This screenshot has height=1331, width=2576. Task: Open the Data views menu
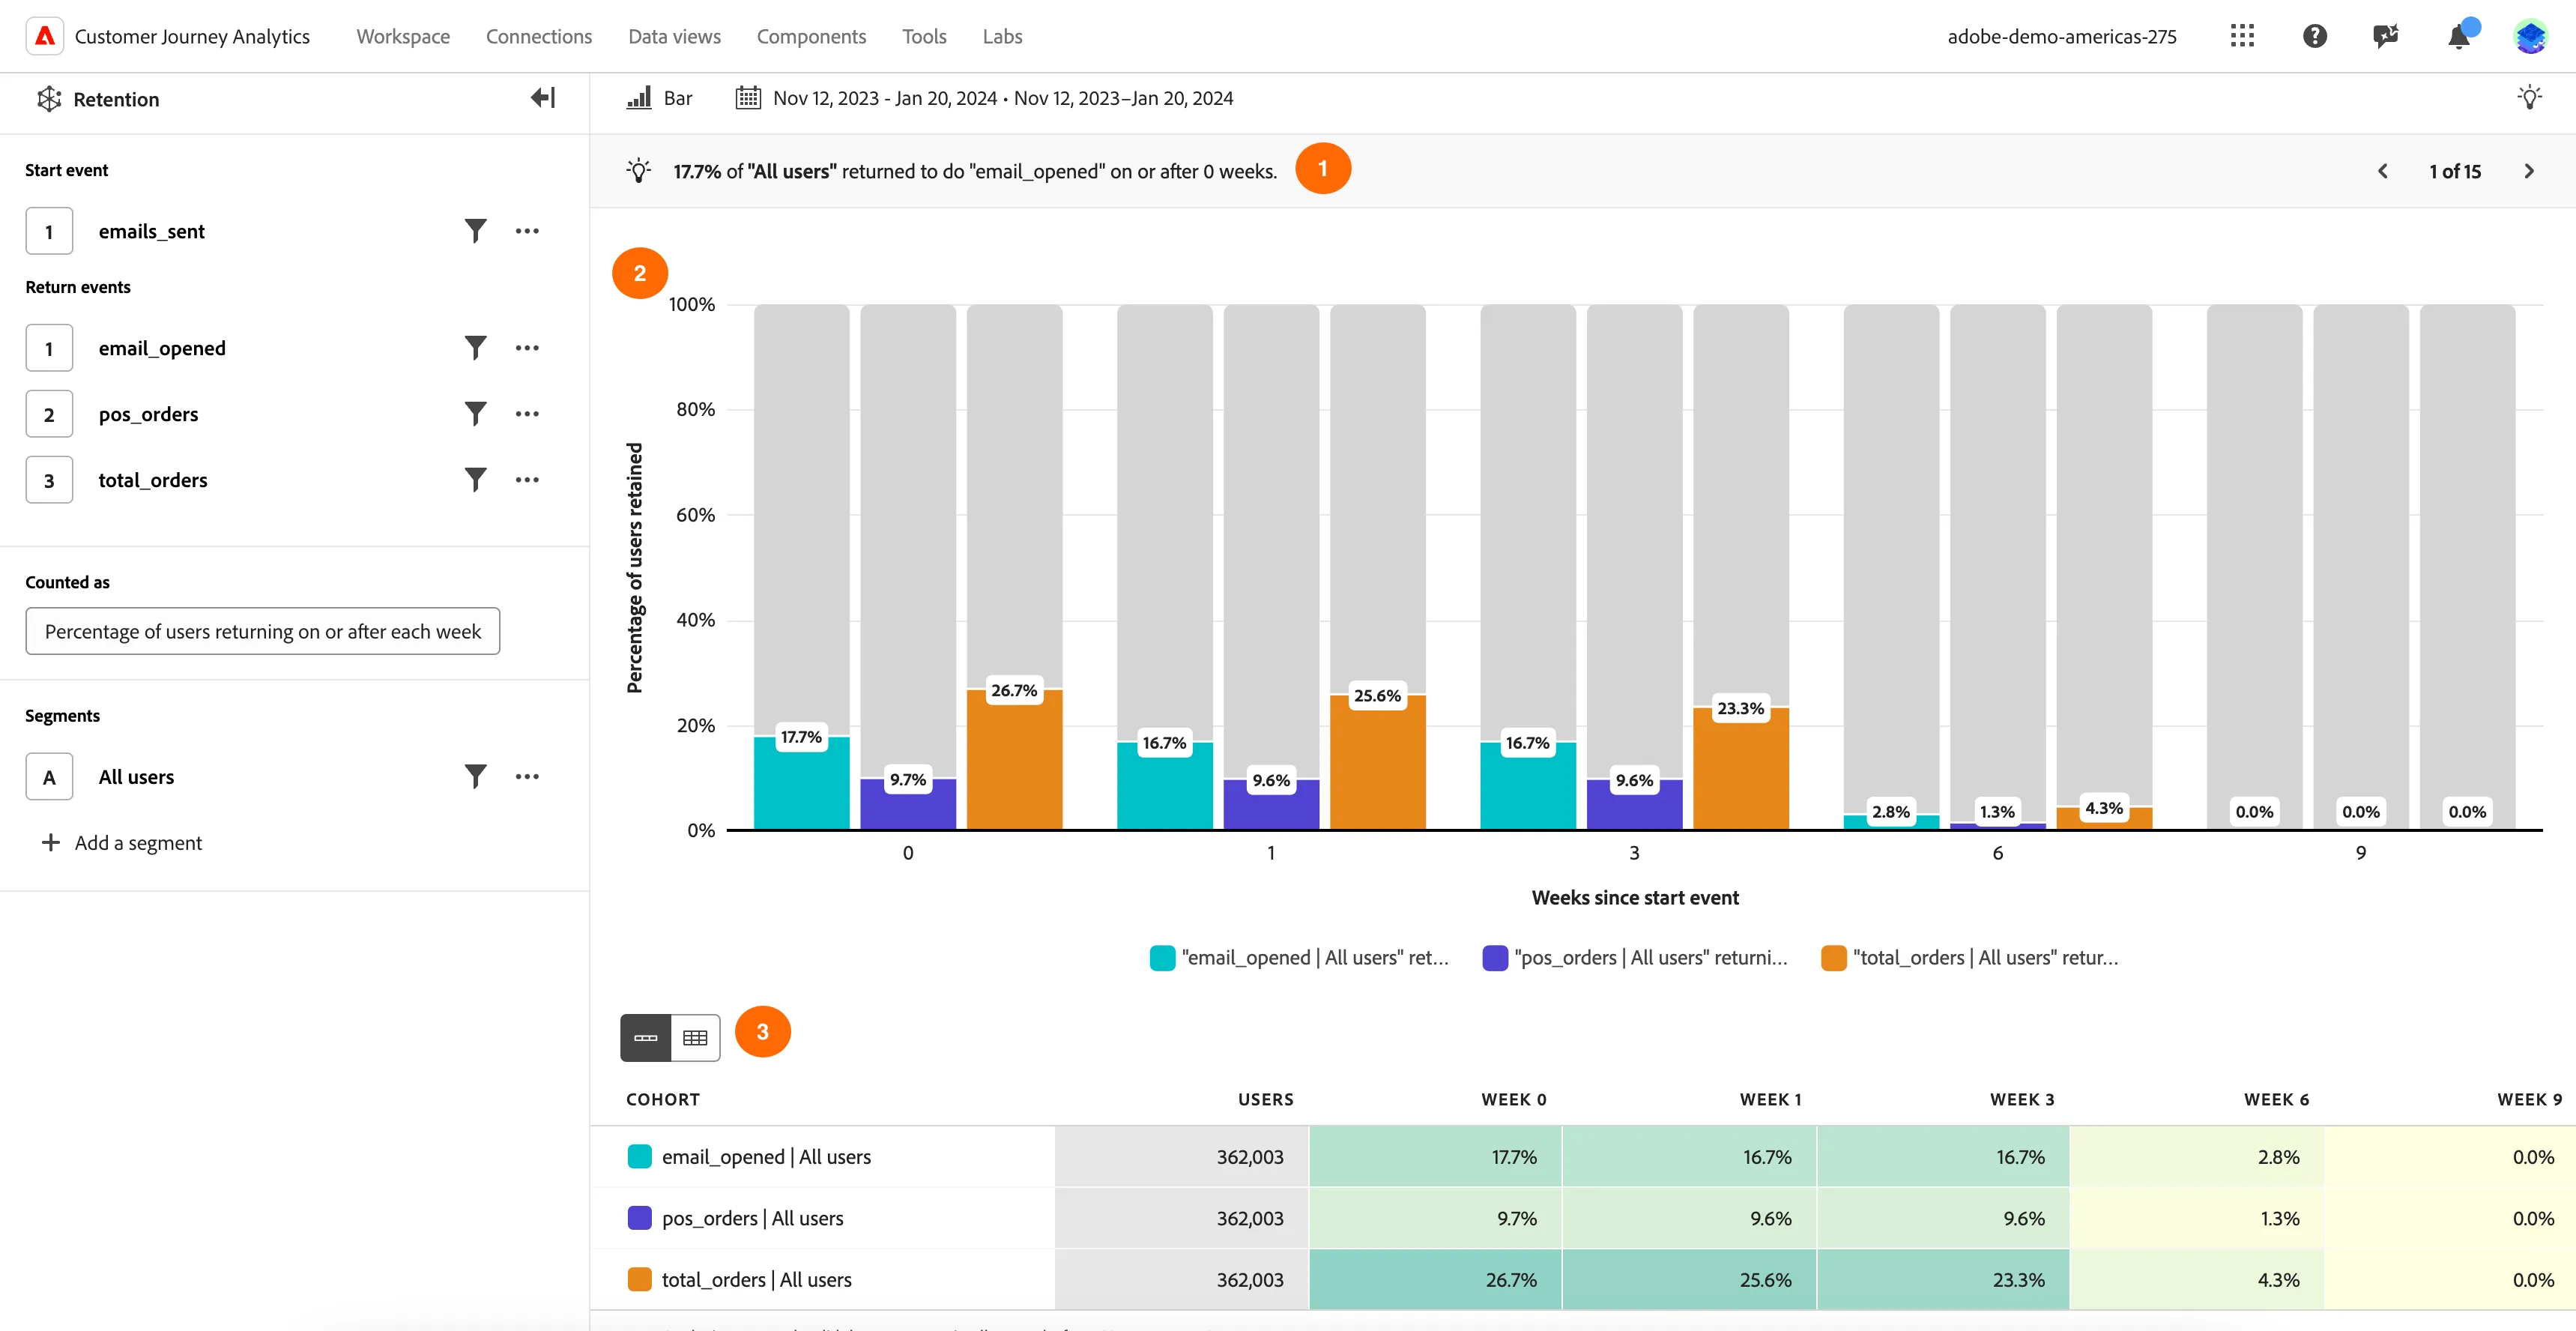tap(674, 36)
